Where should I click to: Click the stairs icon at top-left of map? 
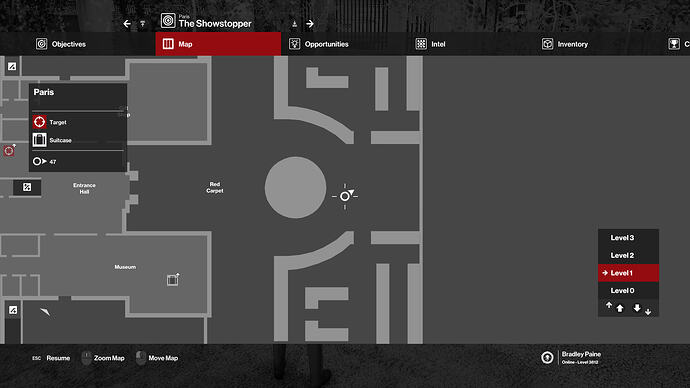[12, 66]
